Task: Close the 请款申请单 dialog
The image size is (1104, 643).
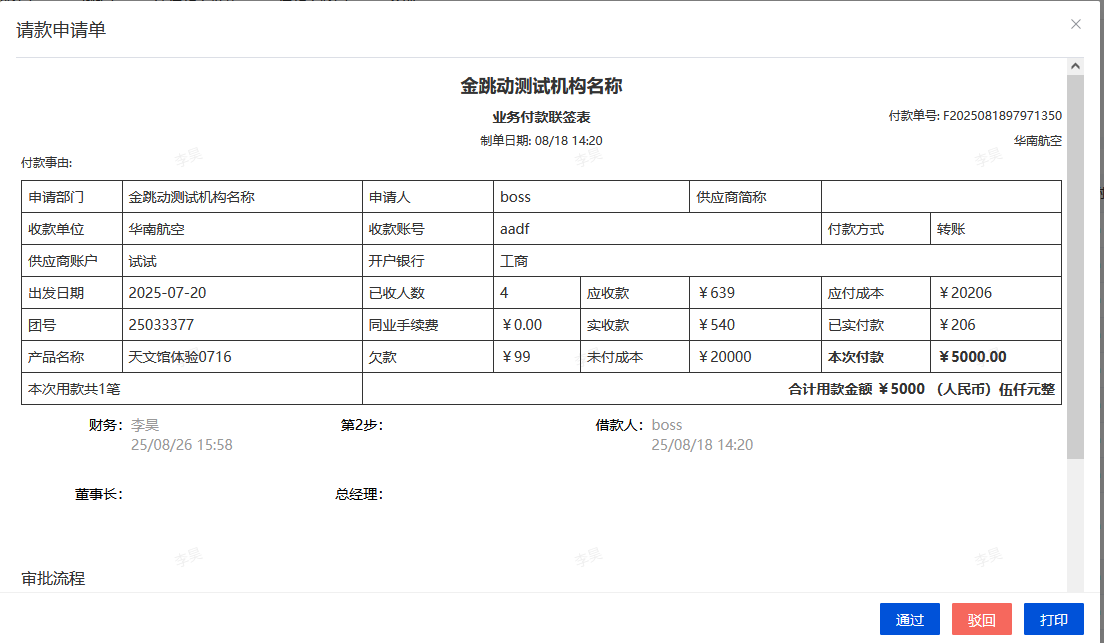Action: pos(1076,24)
